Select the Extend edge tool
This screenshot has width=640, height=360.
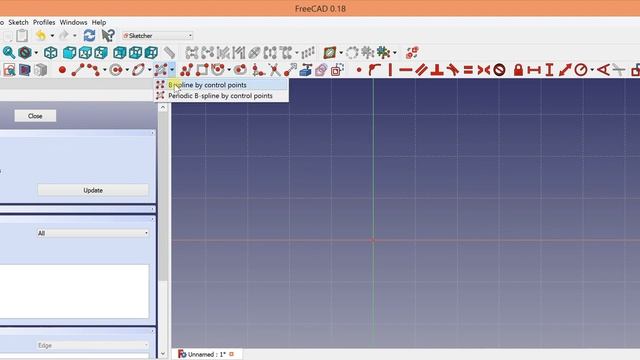click(290, 70)
